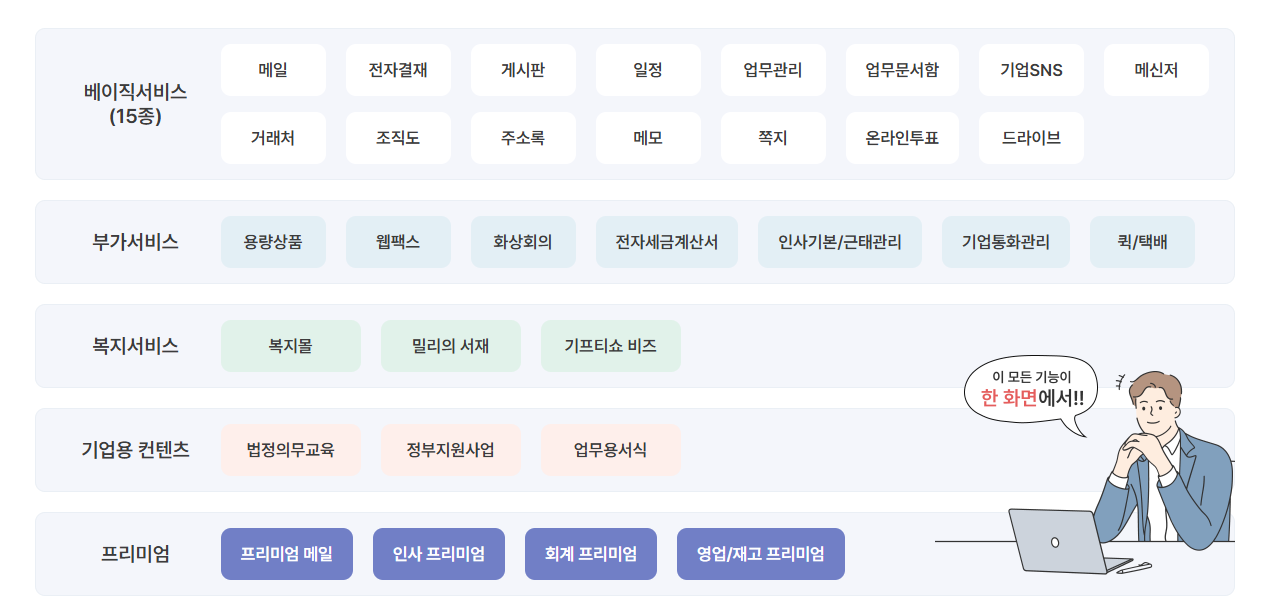Image resolution: width=1262 pixels, height=613 pixels.
Task: Open the 복지몰 welfare service
Action: [290, 346]
